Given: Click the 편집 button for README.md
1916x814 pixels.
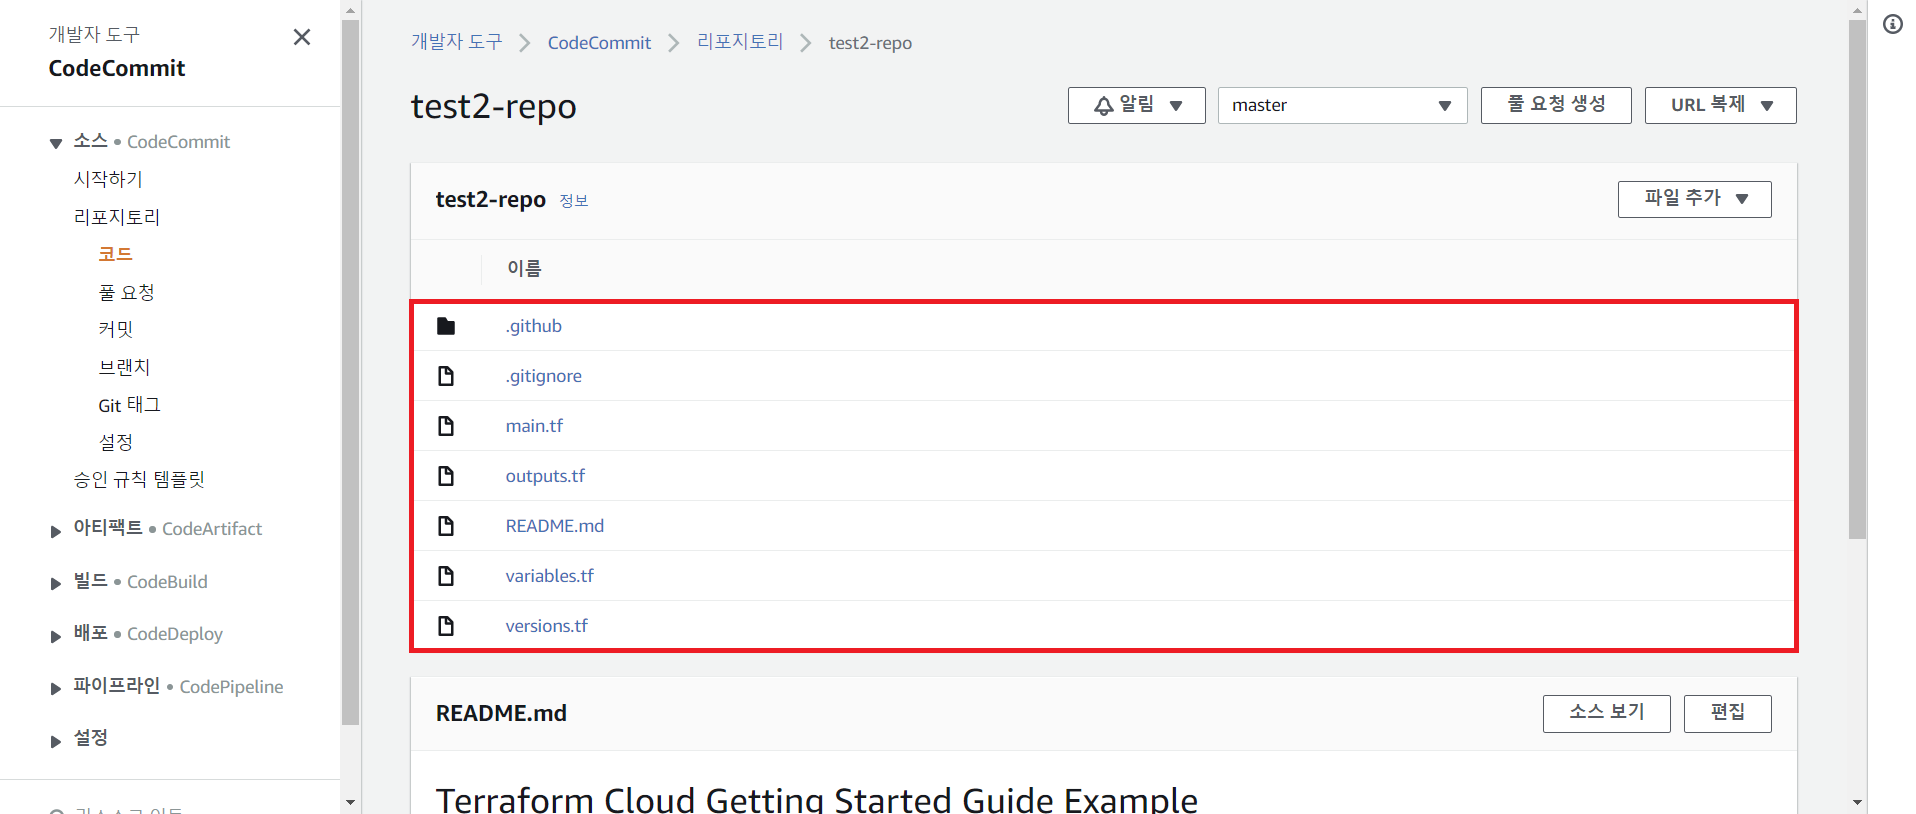Looking at the screenshot, I should coord(1727,714).
